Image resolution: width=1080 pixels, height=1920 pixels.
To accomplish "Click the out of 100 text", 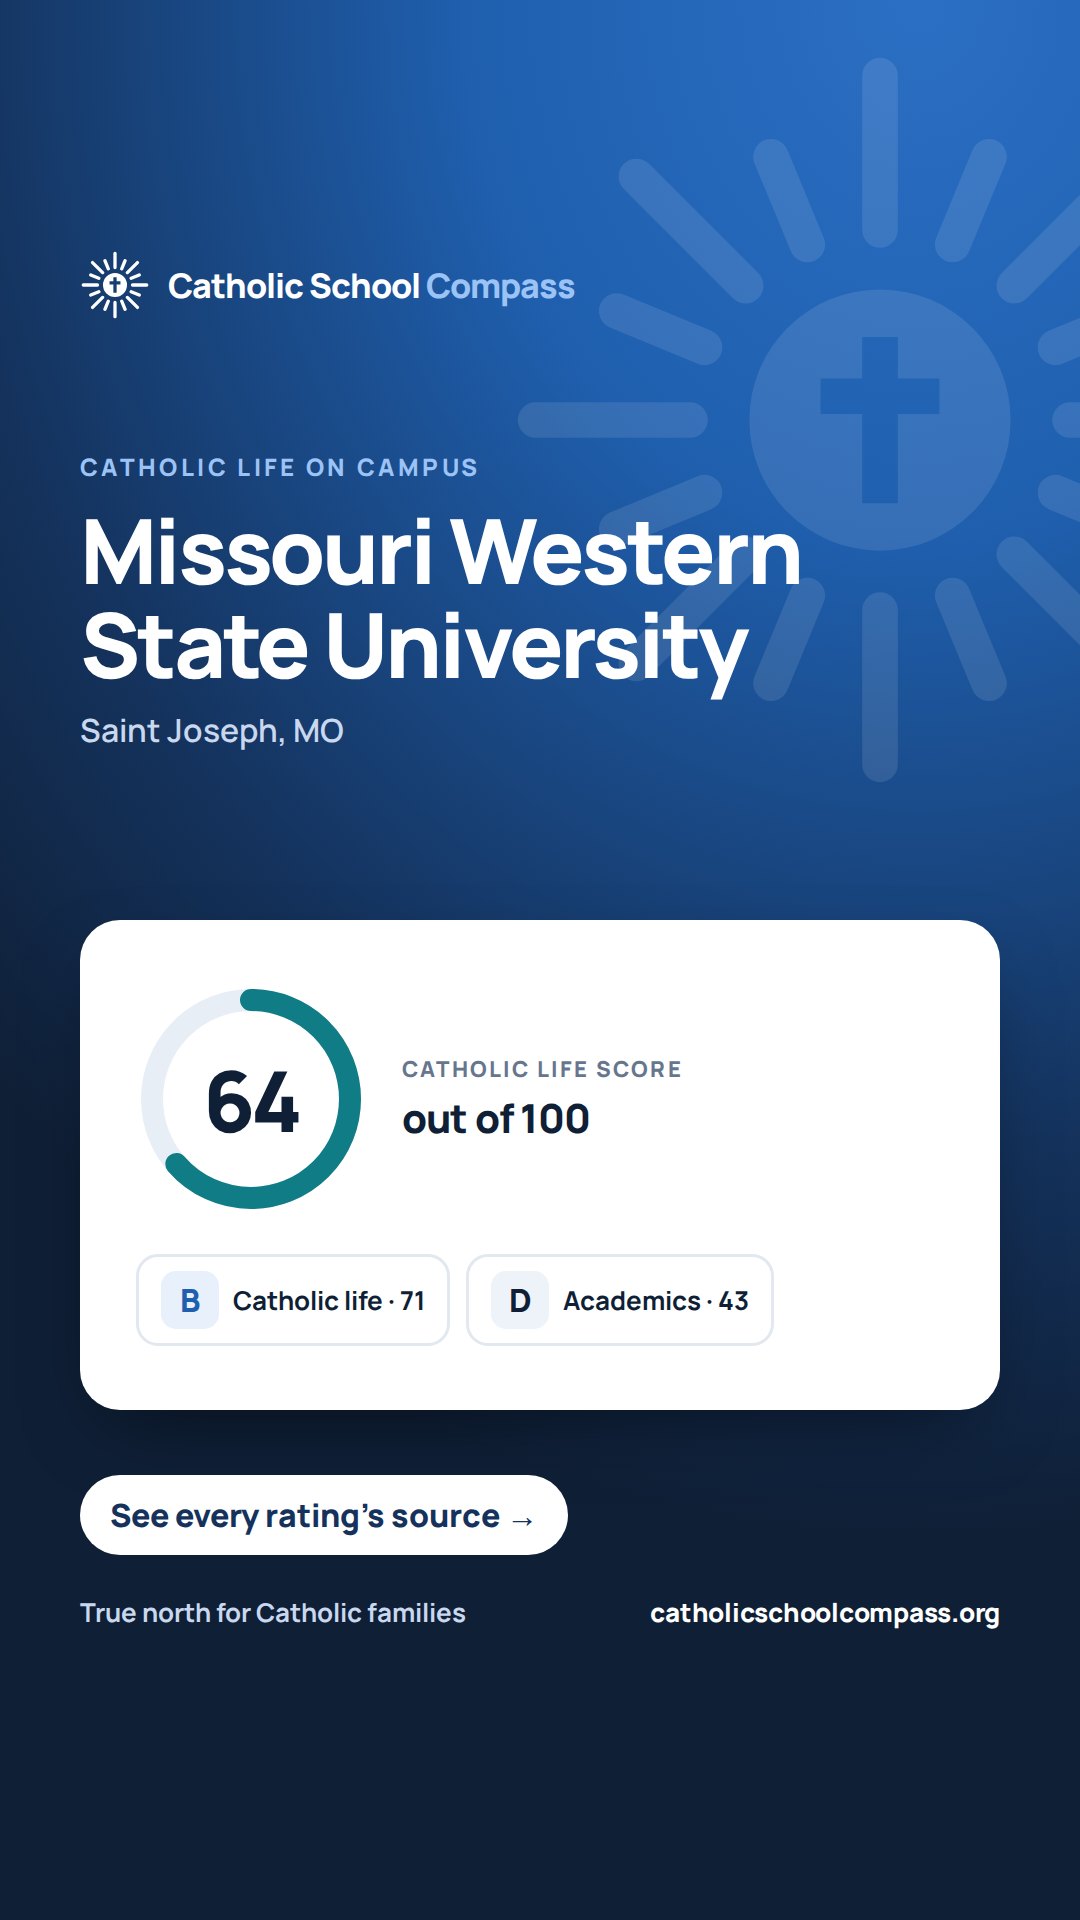I will (496, 1119).
